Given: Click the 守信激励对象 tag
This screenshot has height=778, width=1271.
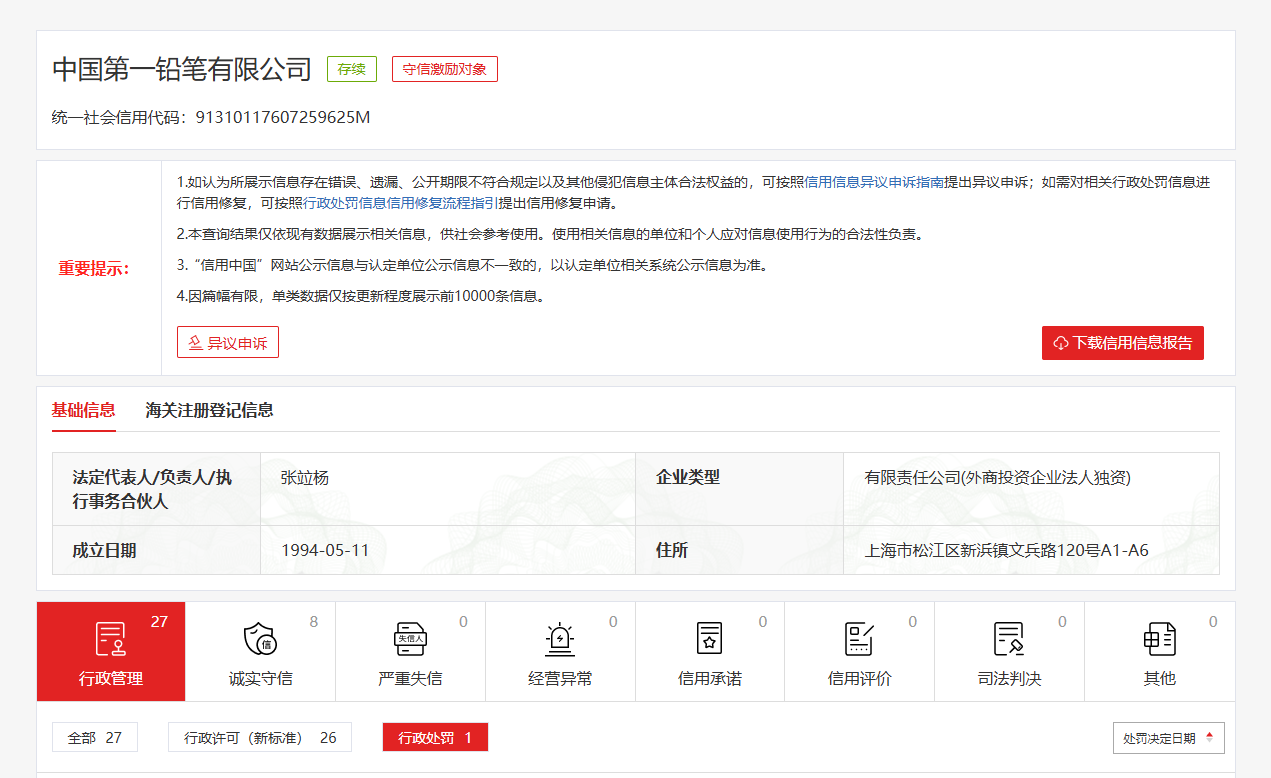Looking at the screenshot, I should (x=445, y=69).
